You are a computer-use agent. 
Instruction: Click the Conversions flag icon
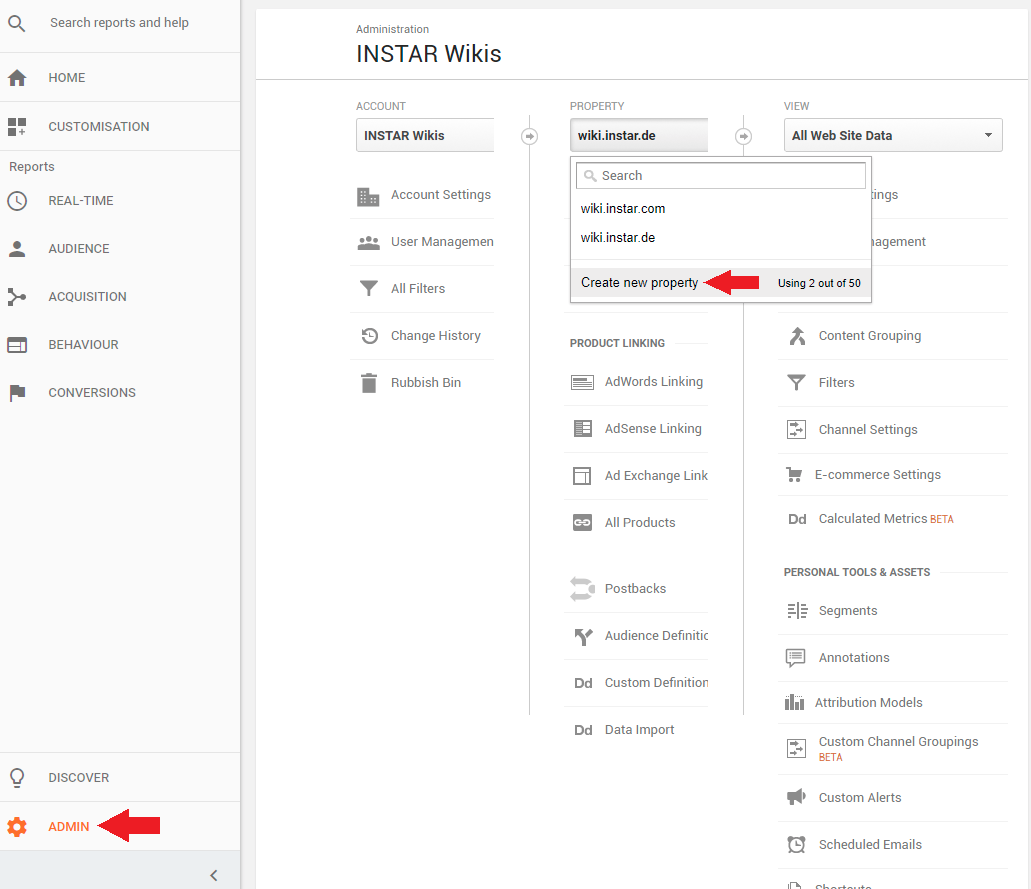tap(17, 393)
